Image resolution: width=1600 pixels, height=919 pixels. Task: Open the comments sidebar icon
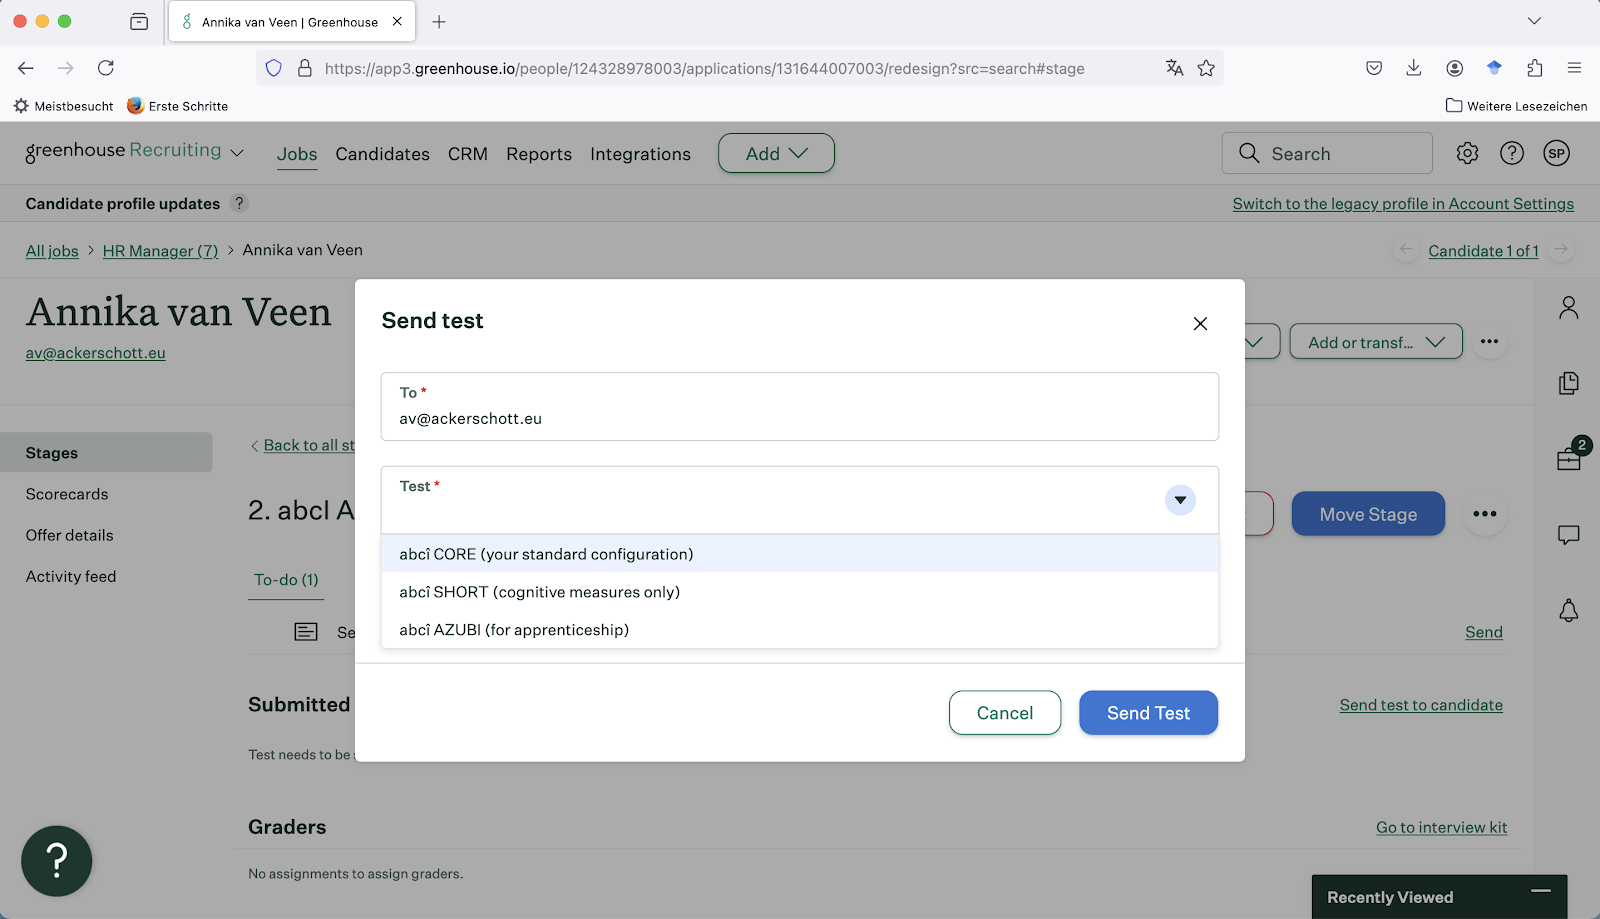[1569, 535]
